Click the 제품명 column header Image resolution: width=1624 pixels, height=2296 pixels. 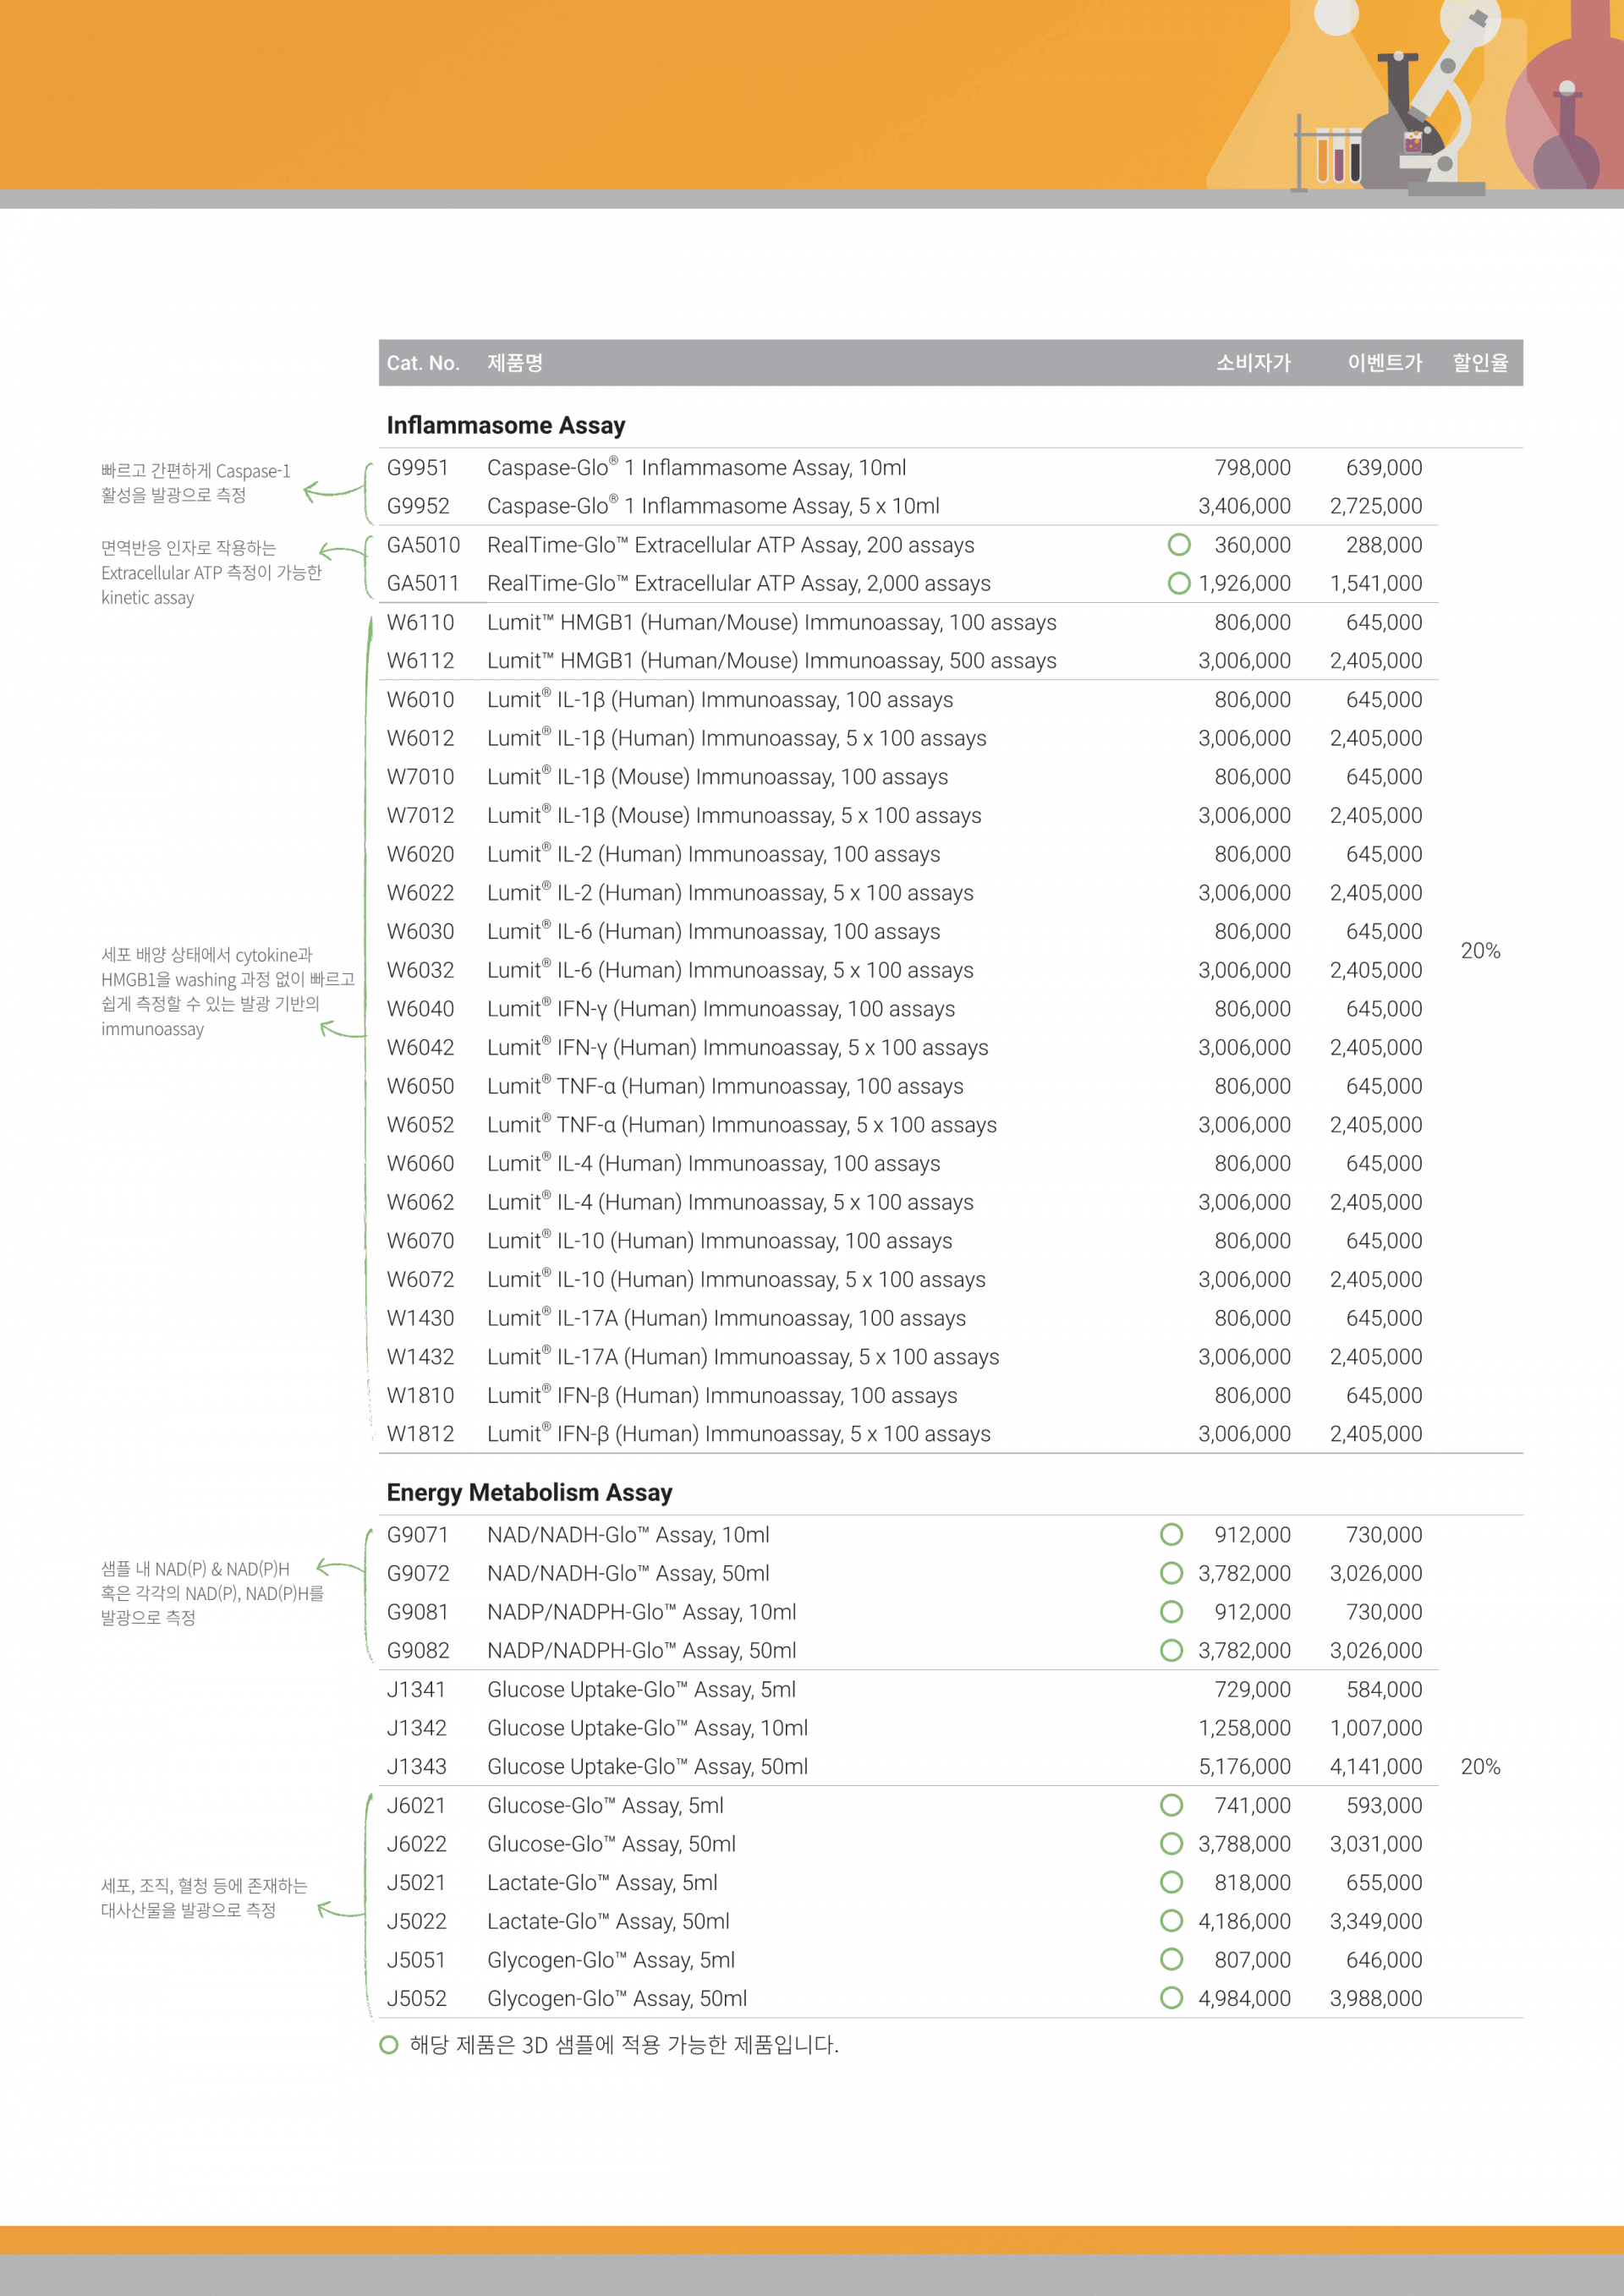515,363
